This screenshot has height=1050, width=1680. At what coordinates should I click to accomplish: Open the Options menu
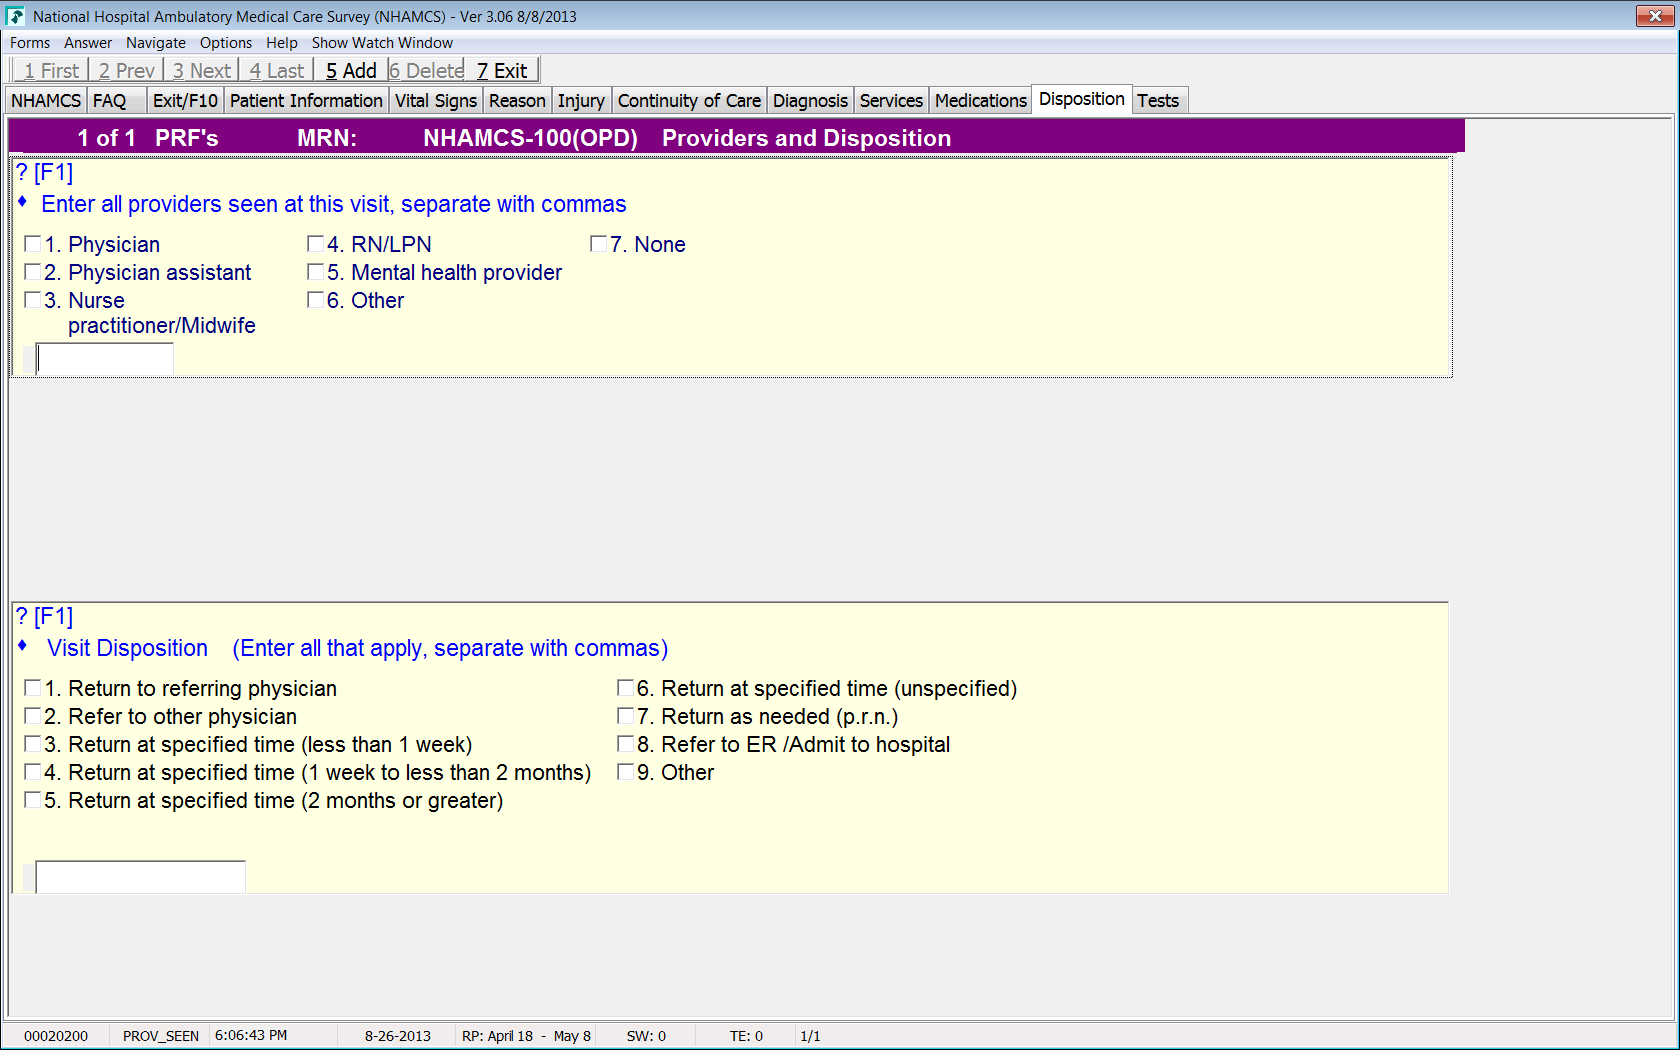pos(226,43)
